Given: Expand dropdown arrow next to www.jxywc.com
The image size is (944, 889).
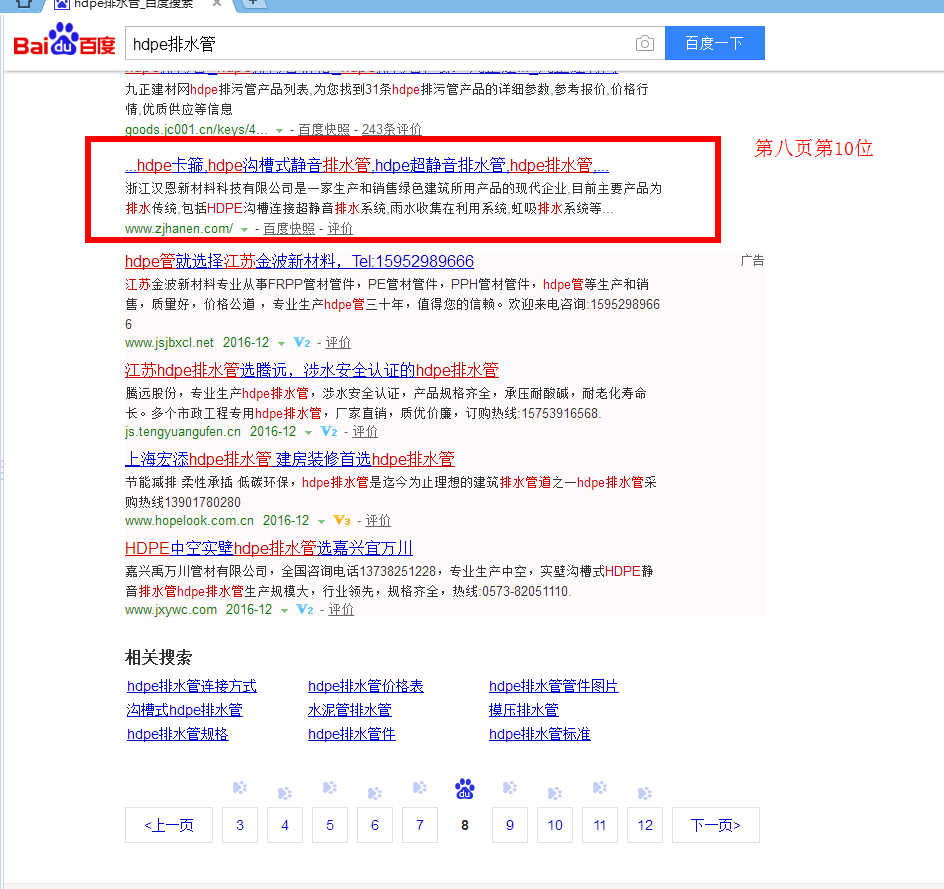Looking at the screenshot, I should coord(284,610).
